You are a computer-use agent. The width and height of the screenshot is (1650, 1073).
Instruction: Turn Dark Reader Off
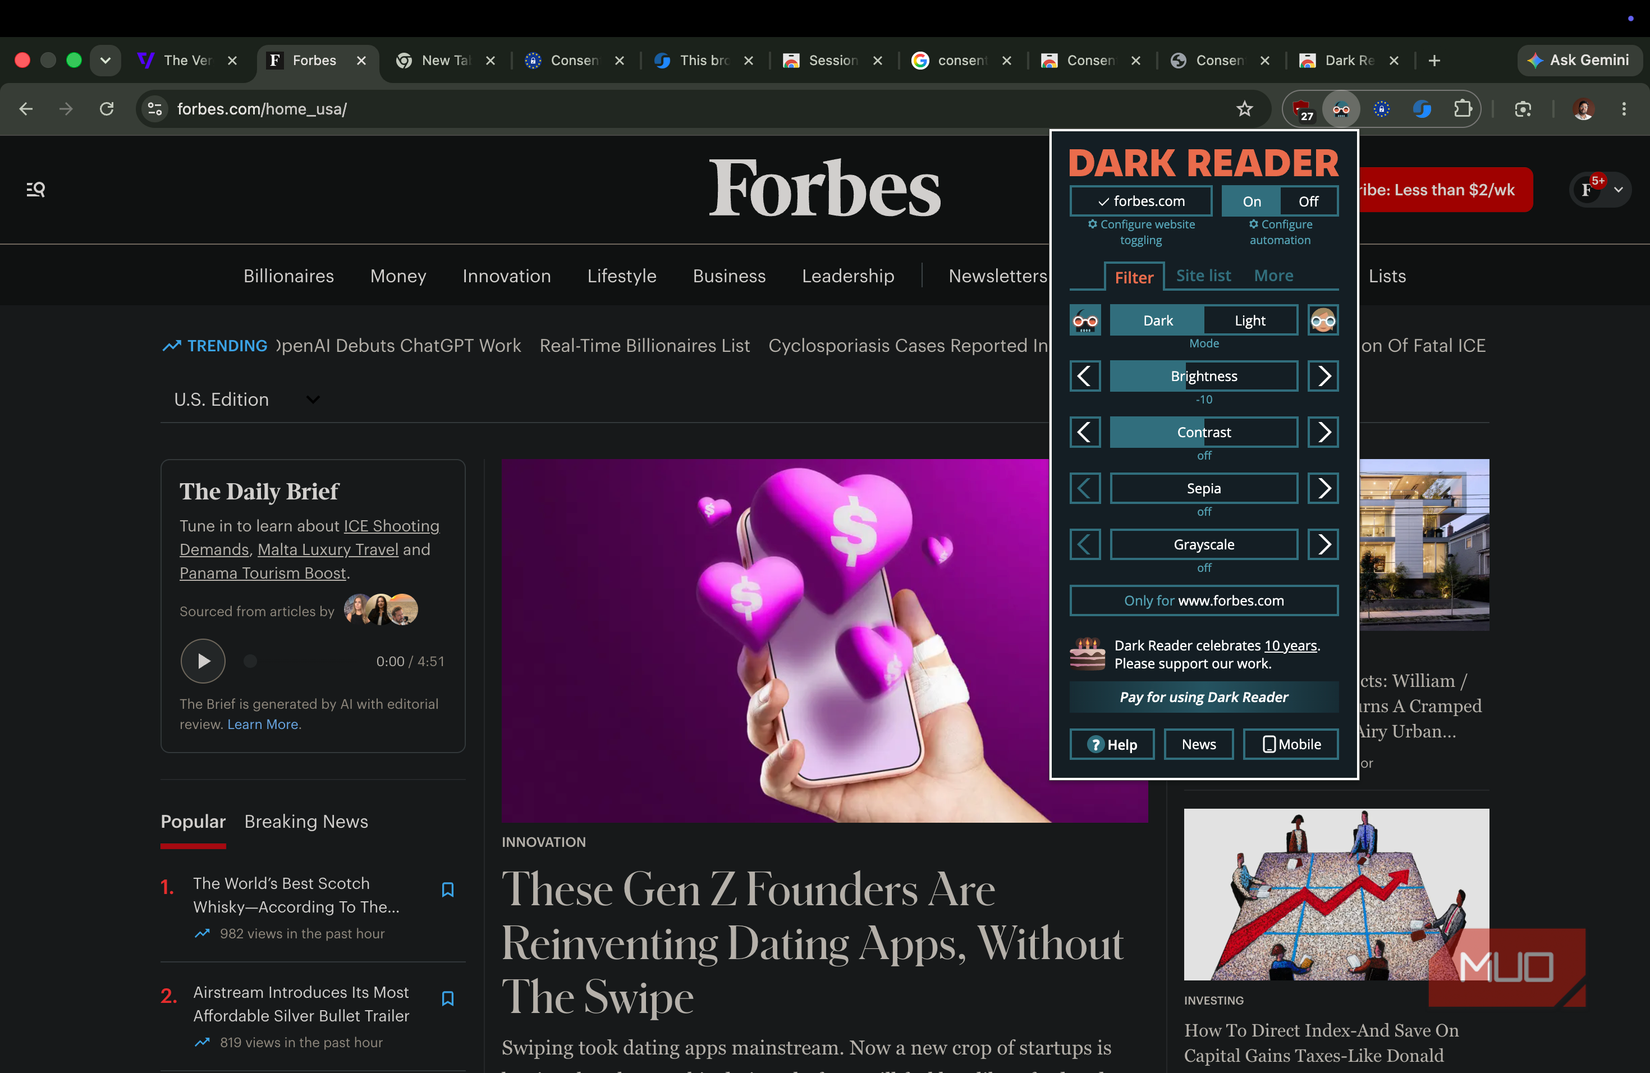(x=1308, y=201)
